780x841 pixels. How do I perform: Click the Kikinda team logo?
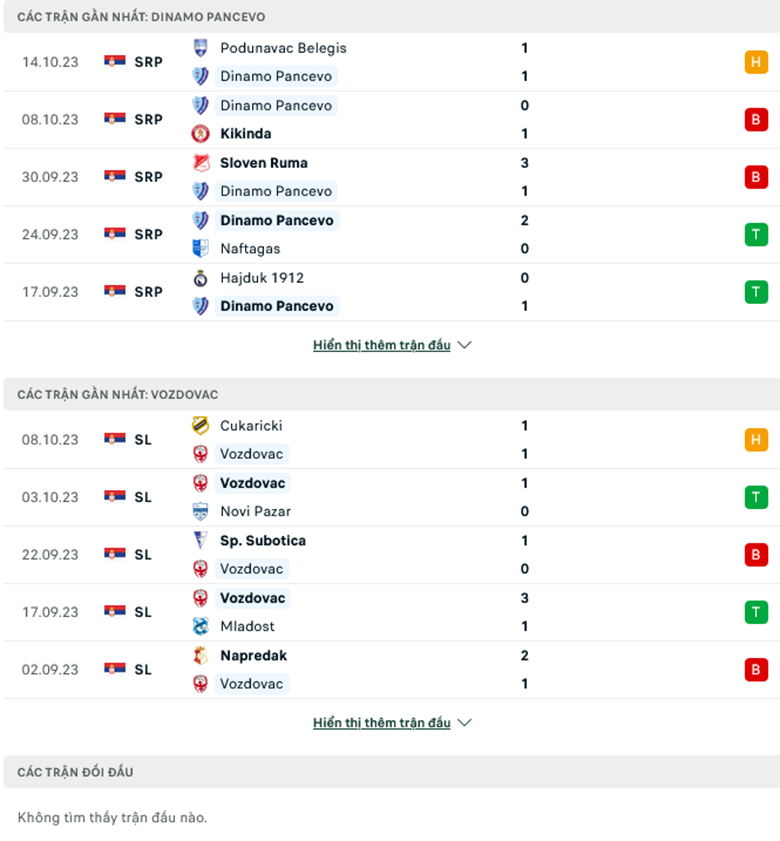[x=201, y=134]
